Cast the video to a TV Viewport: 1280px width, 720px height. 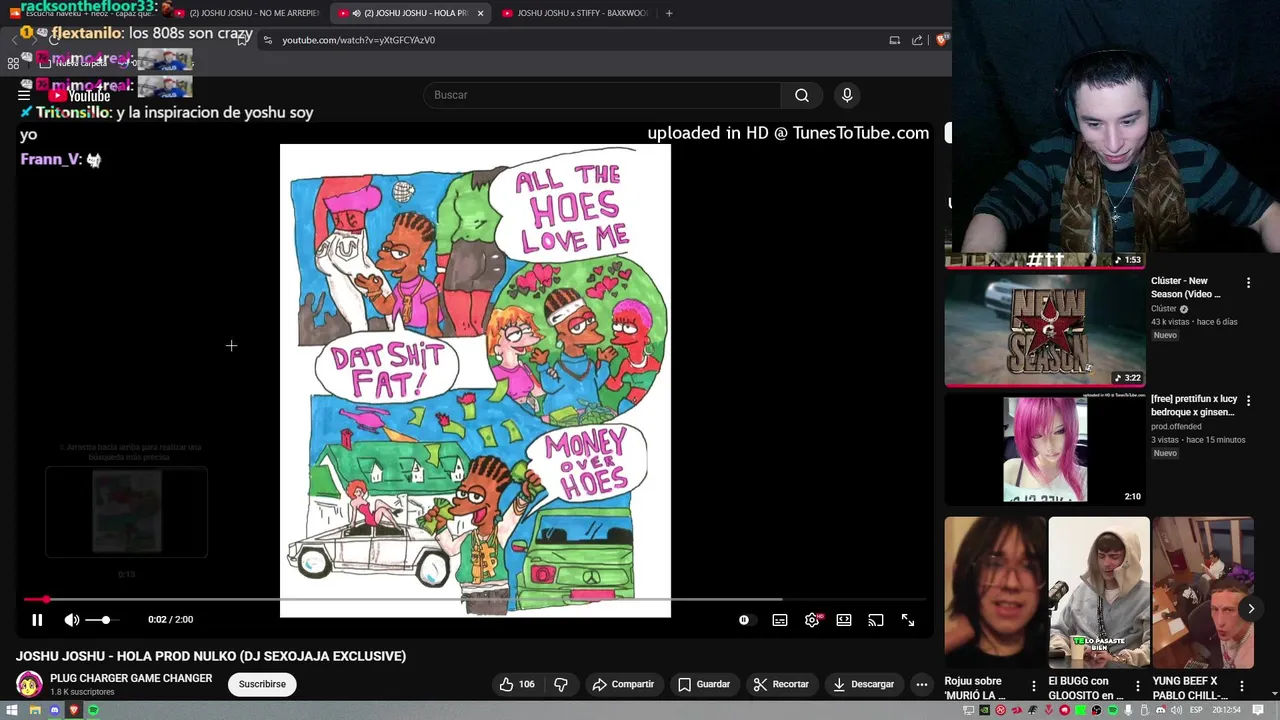[876, 620]
